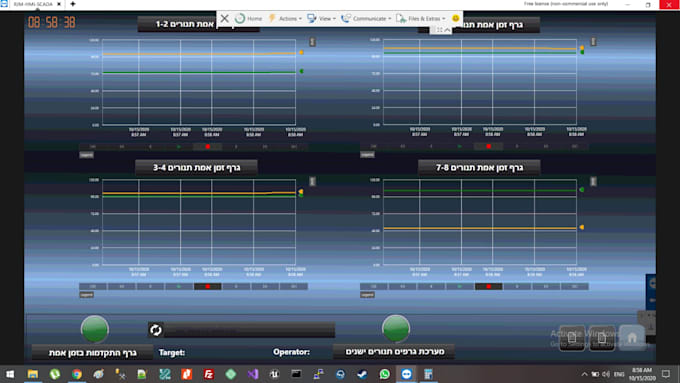The width and height of the screenshot is (680, 383).
Task: Show hidden system tray icons
Action: [x=584, y=374]
